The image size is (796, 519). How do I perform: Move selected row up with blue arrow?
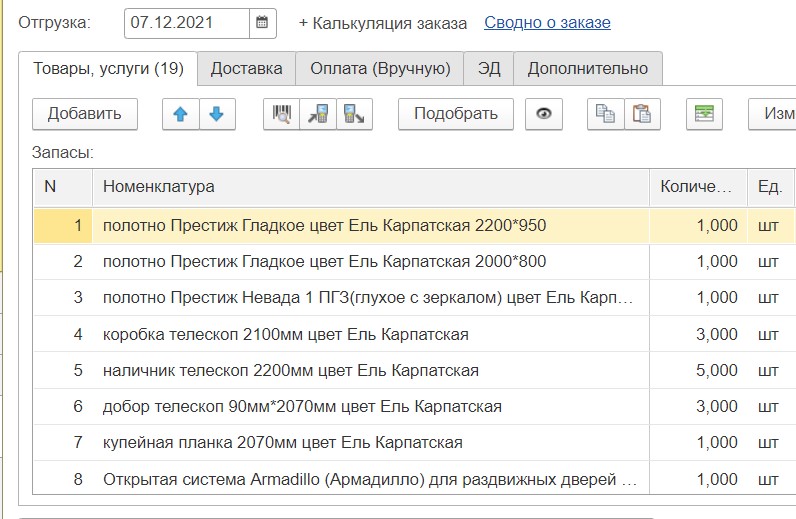click(180, 114)
